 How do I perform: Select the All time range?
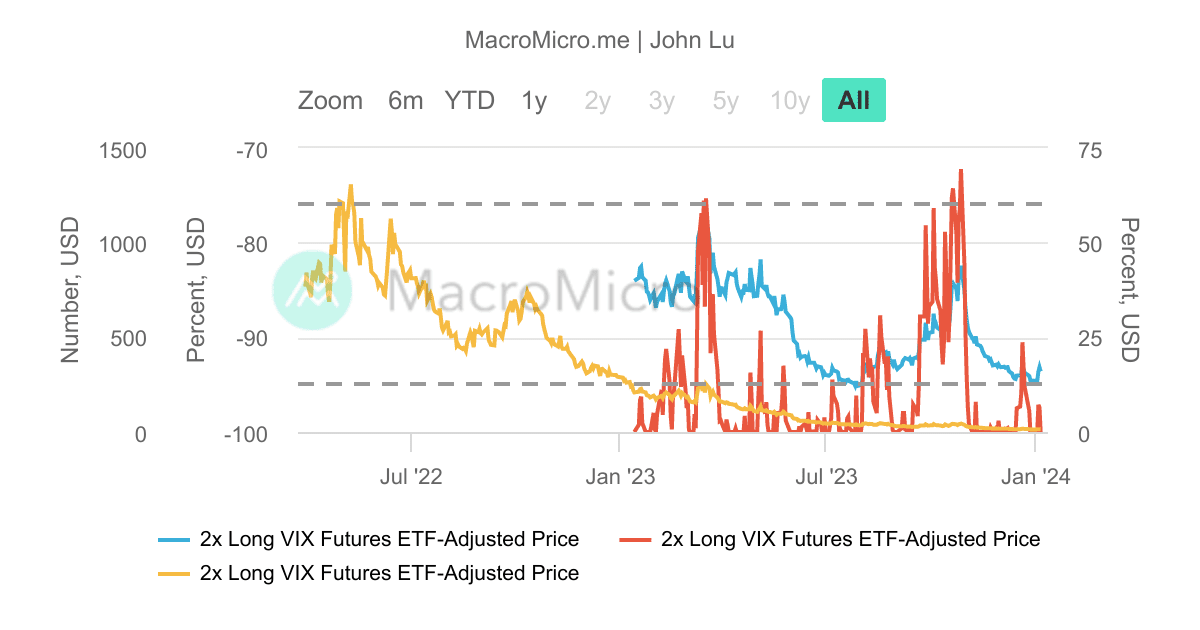853,100
